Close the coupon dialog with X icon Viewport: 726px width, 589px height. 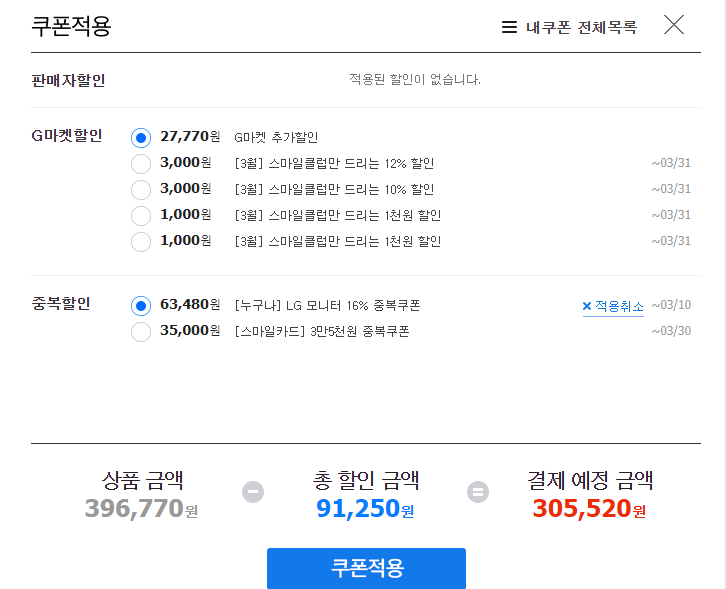coord(674,25)
